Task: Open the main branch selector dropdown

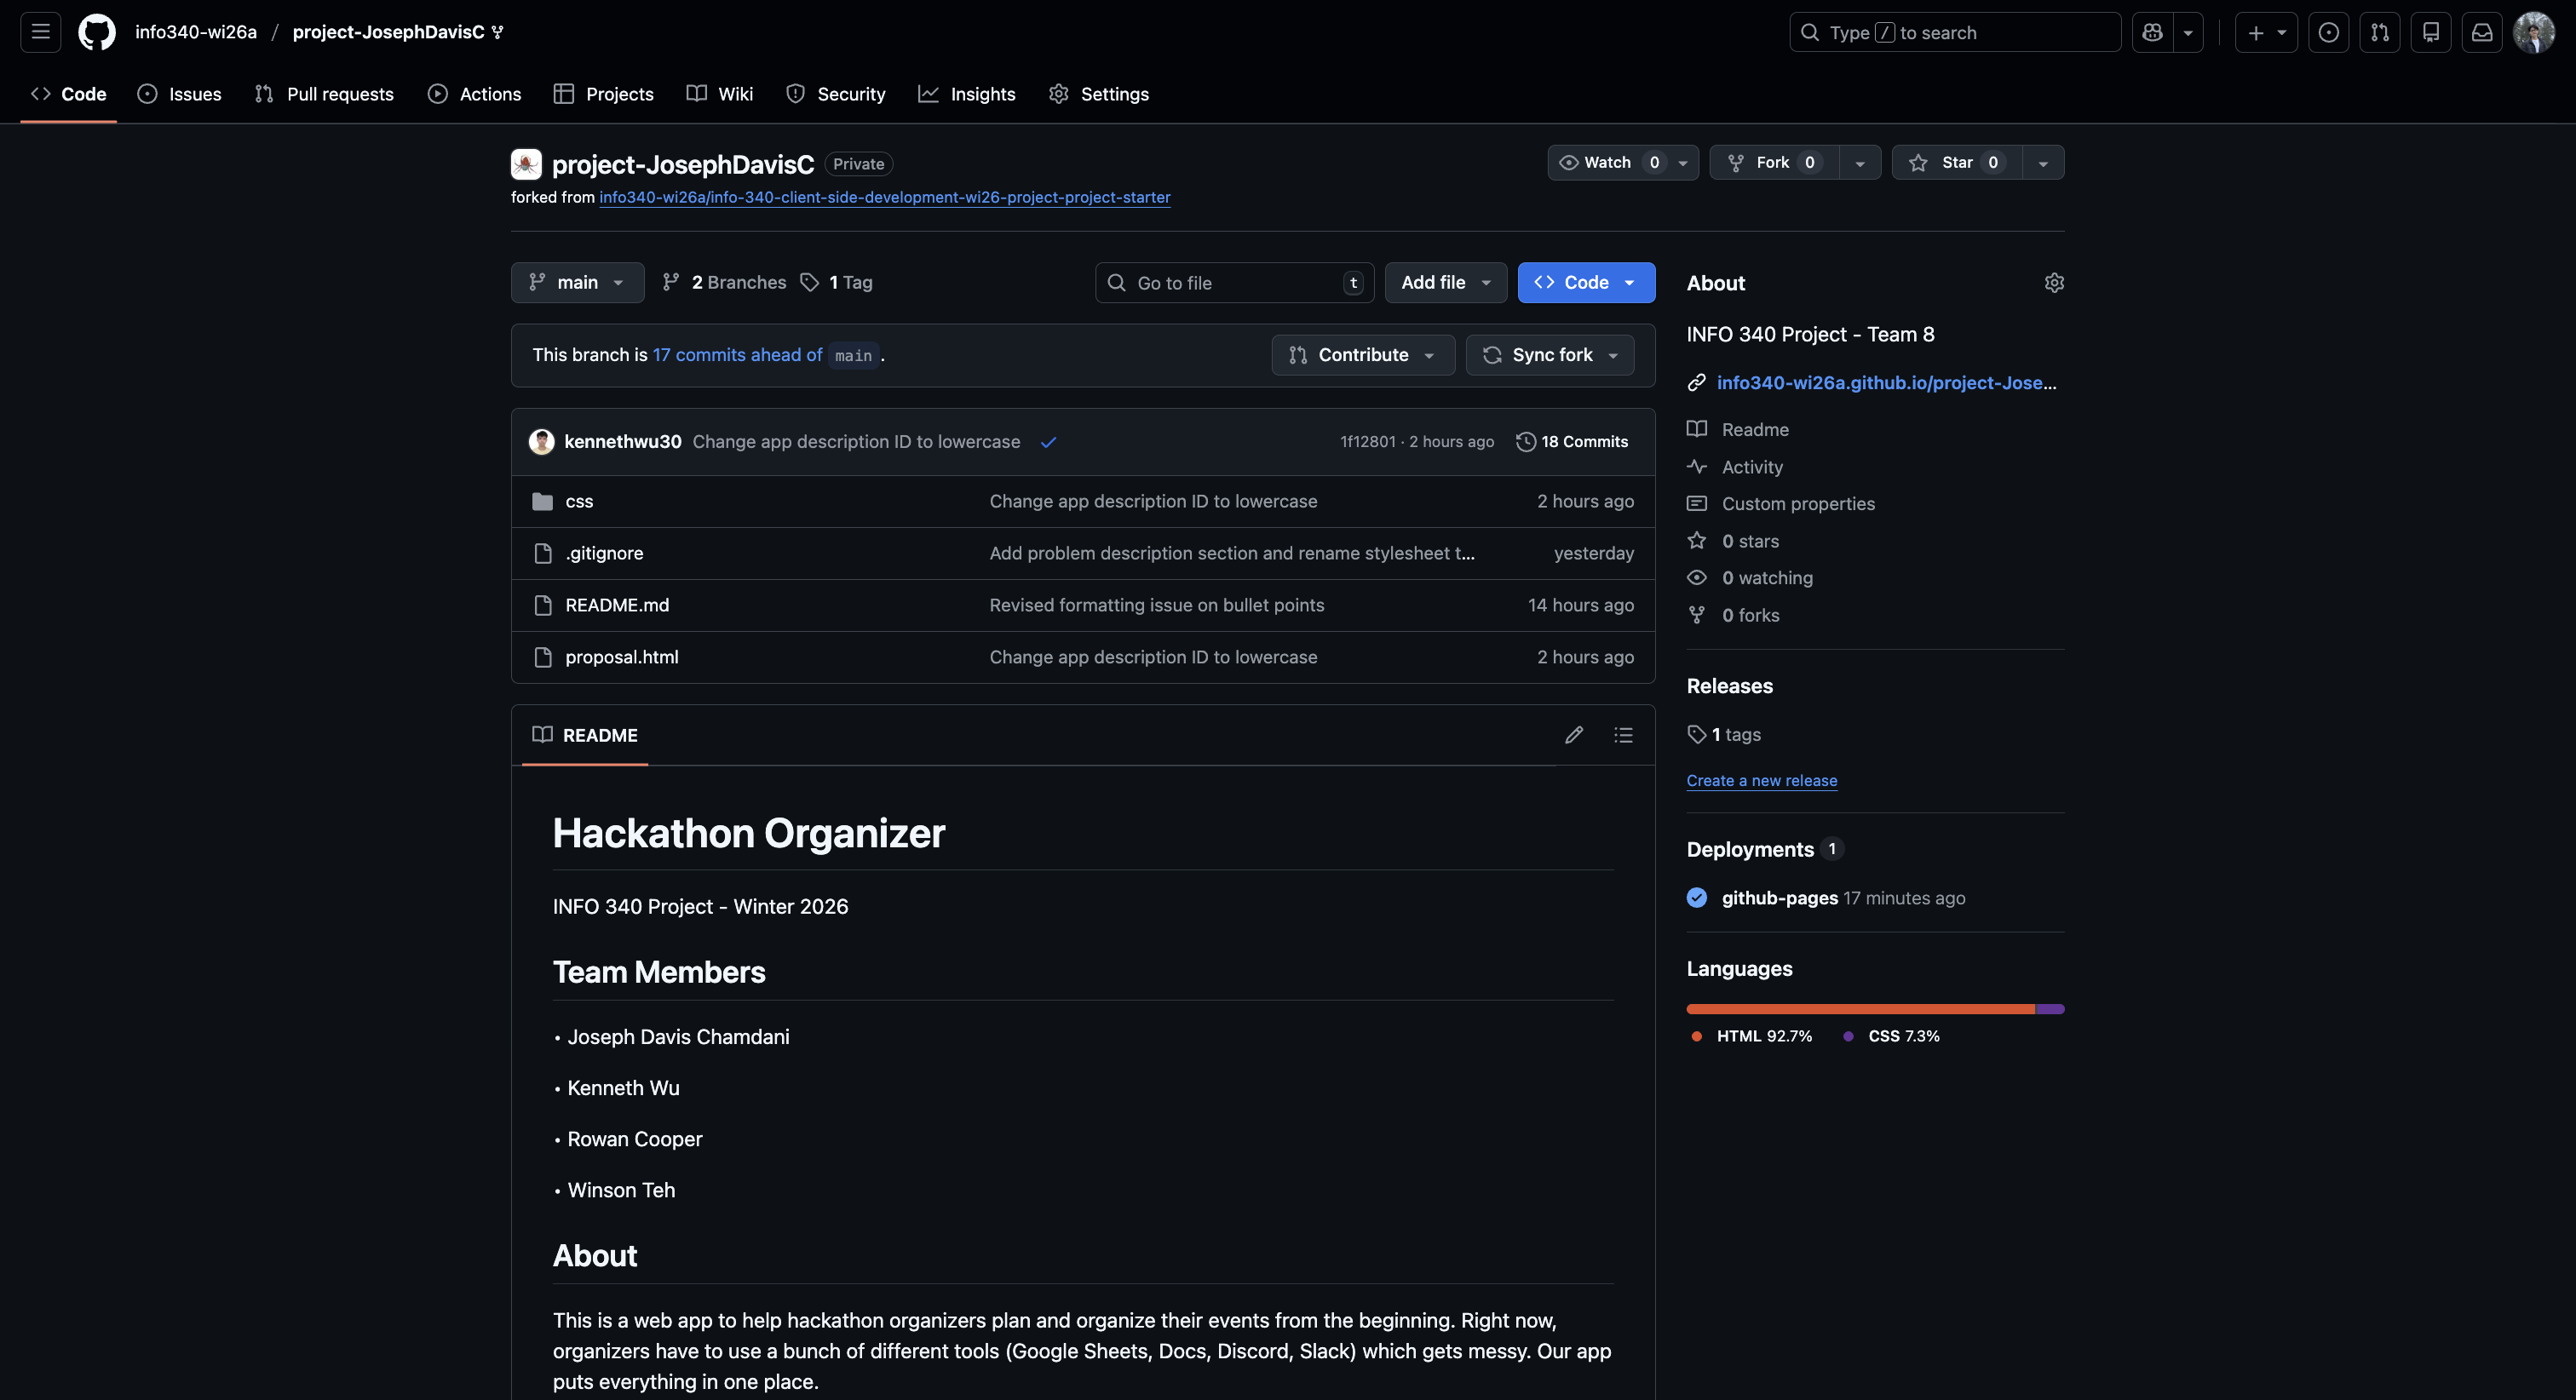Action: click(576, 282)
